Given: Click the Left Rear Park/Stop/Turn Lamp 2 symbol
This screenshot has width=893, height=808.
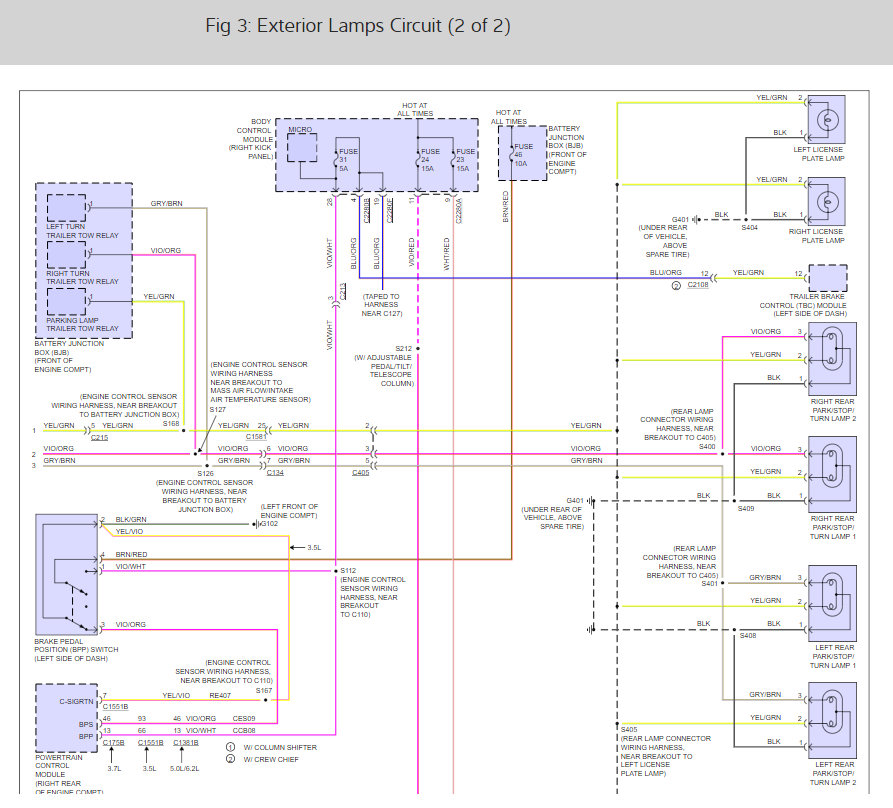Looking at the screenshot, I should coord(832,720).
